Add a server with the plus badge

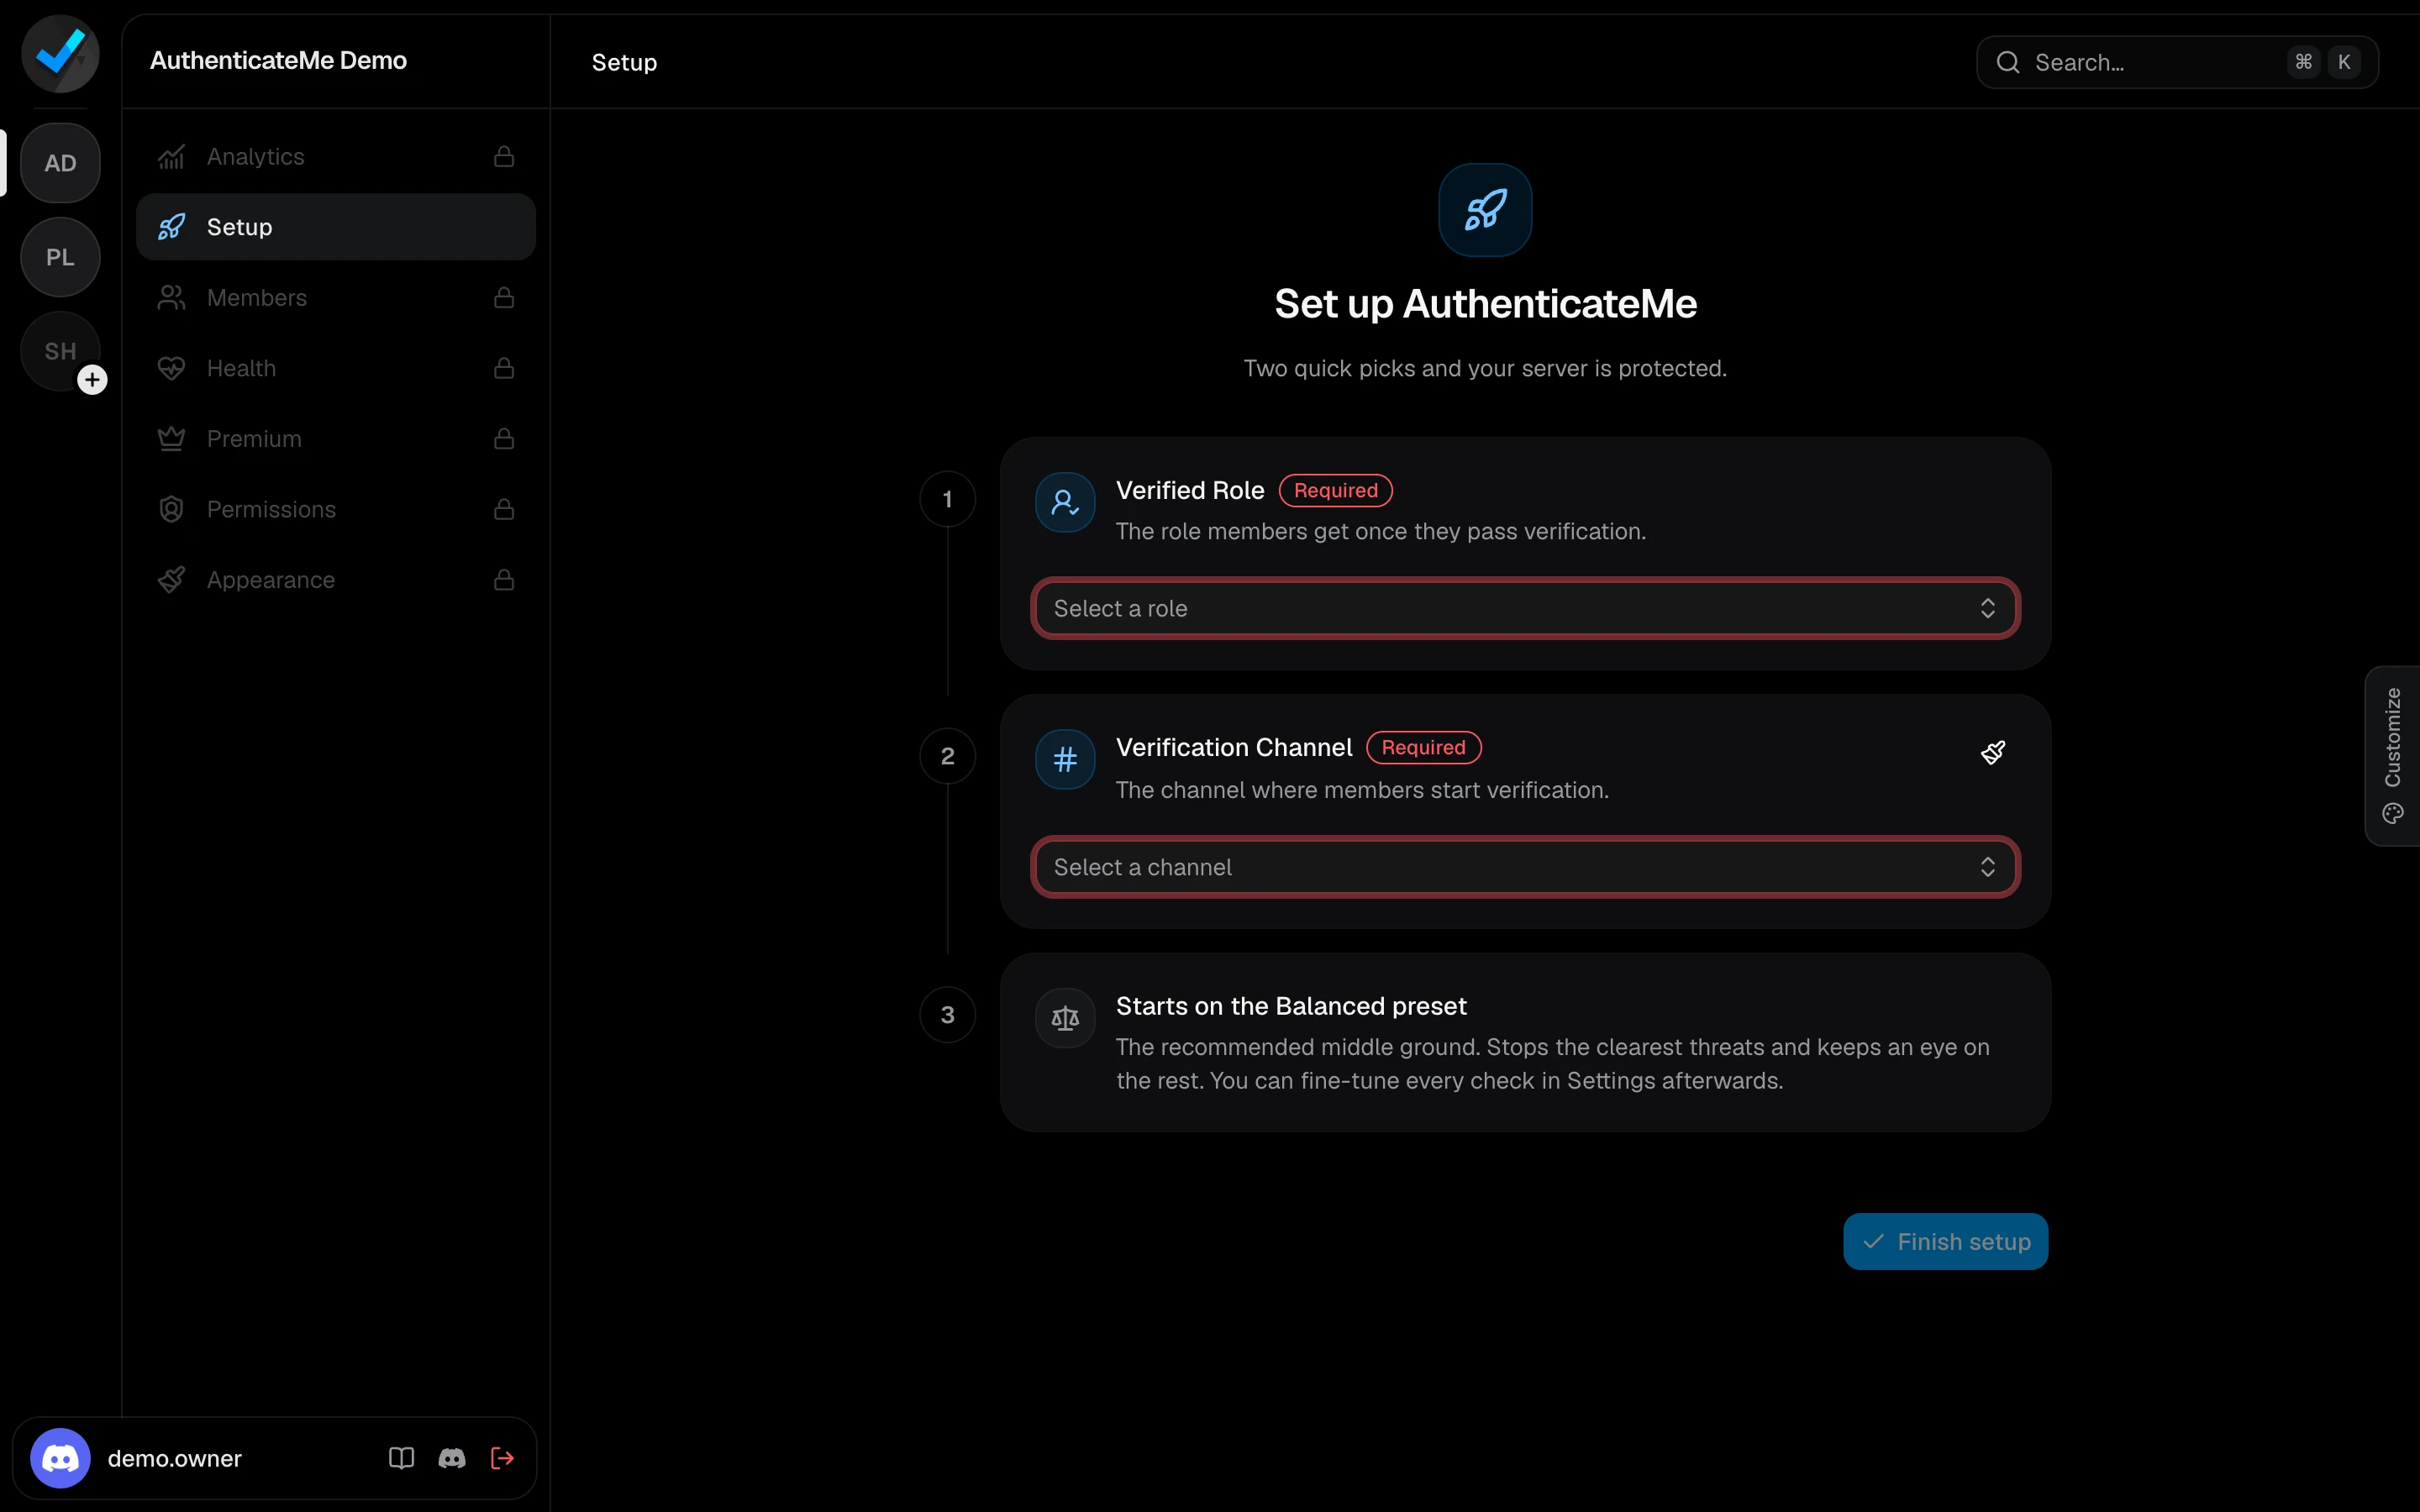point(92,380)
